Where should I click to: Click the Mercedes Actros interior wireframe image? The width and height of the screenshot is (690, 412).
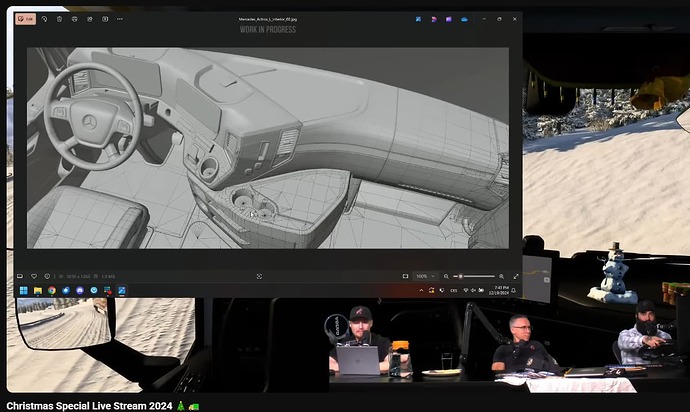pyautogui.click(x=267, y=148)
